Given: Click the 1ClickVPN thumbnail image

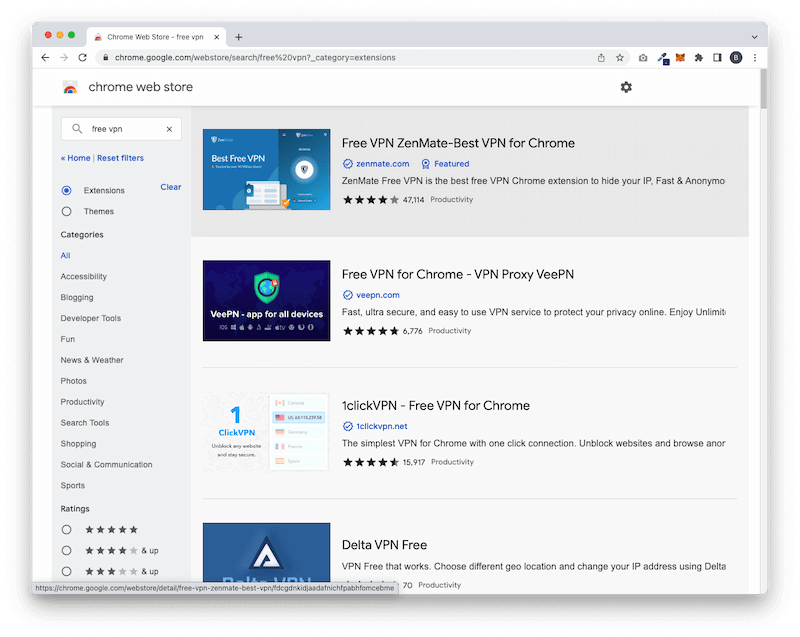Looking at the screenshot, I should pos(266,431).
